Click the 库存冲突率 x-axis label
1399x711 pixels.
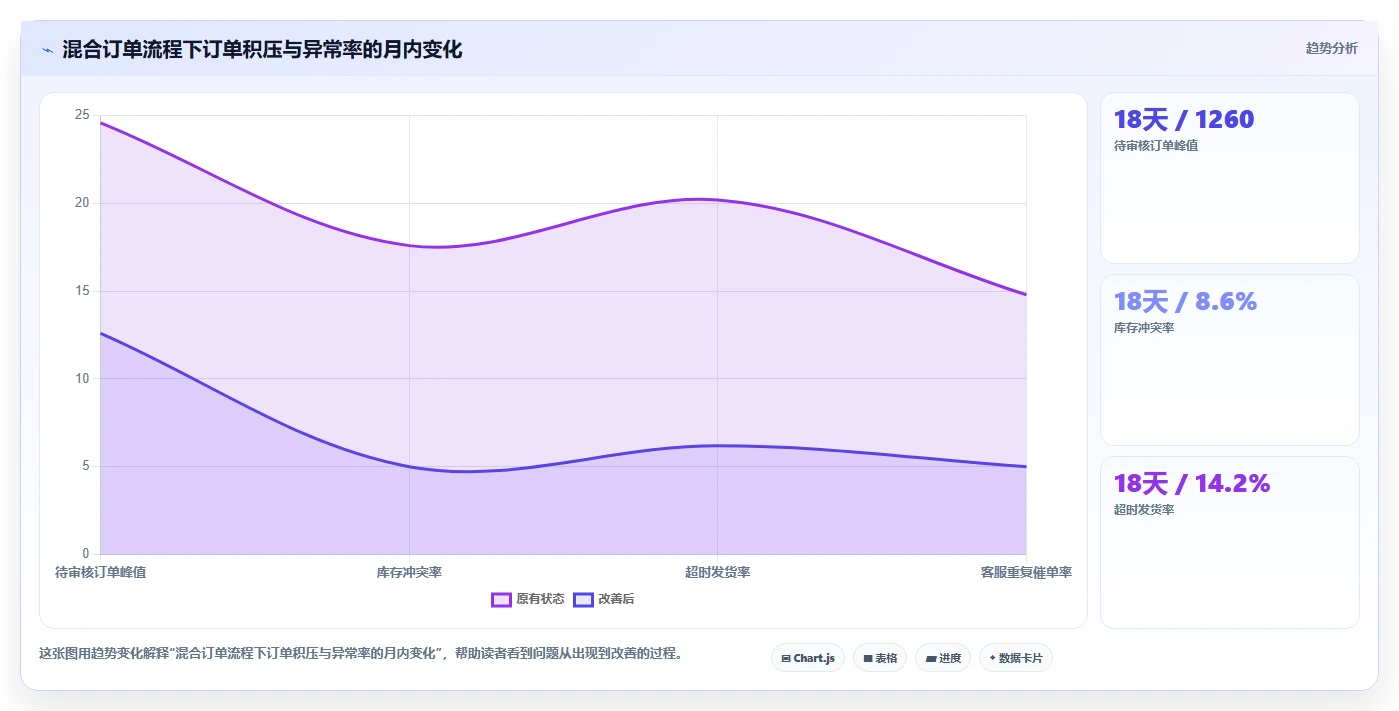(409, 573)
